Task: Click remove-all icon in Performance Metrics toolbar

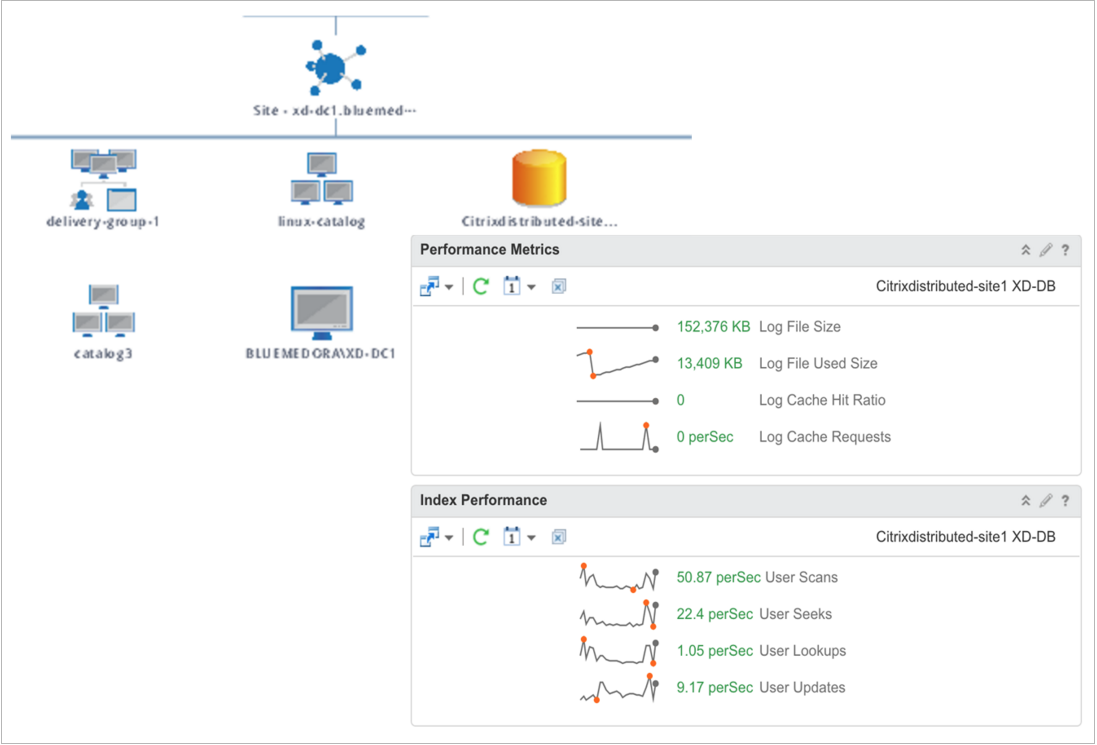Action: pyautogui.click(x=558, y=286)
